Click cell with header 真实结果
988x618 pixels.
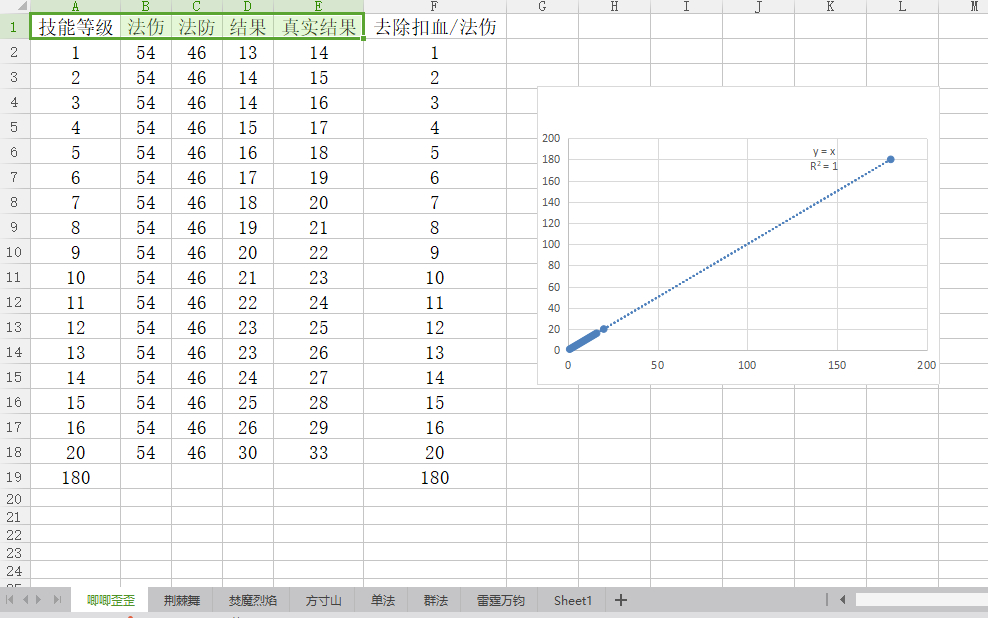click(x=318, y=27)
